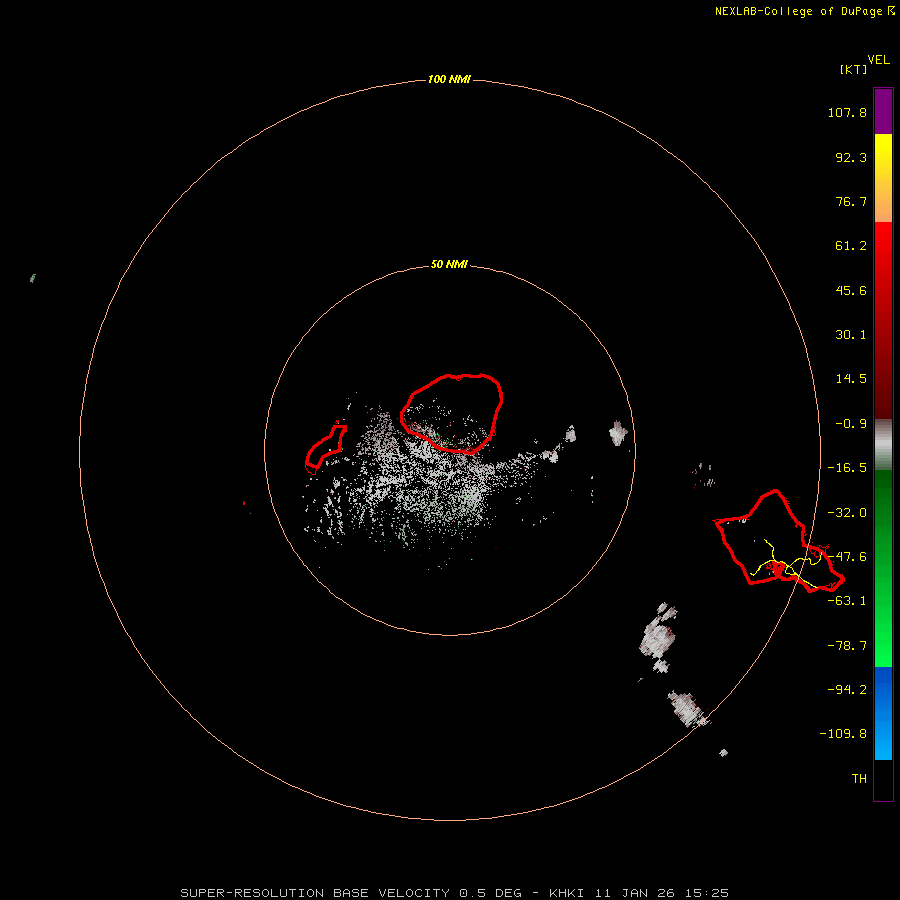
Task: Pick the blue segment of velocity scale
Action: pos(883,713)
